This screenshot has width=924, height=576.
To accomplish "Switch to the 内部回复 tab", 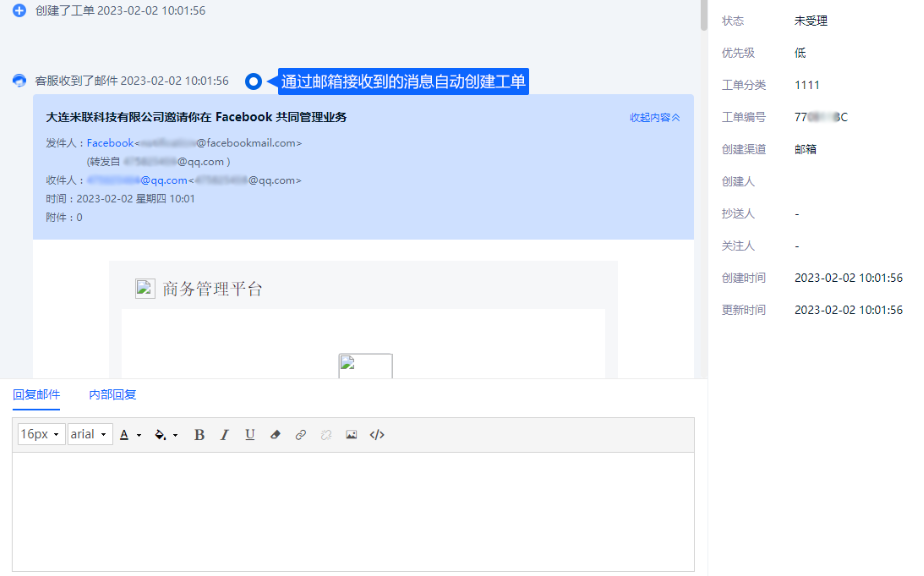I will [x=112, y=395].
